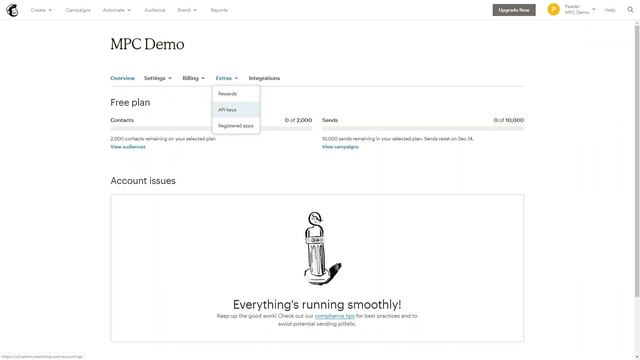Click the MPC Demo page heading

(147, 44)
